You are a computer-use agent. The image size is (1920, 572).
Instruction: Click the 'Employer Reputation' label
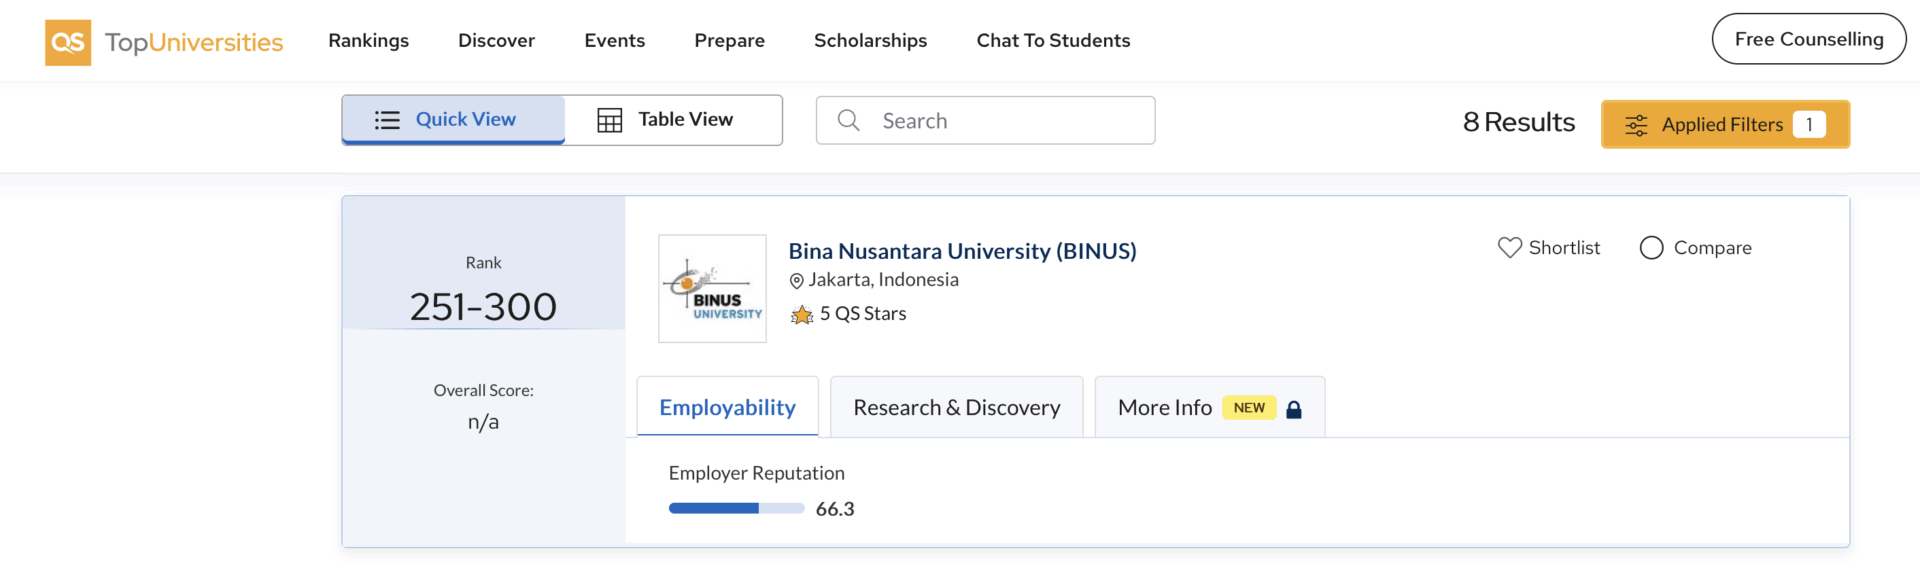click(757, 473)
